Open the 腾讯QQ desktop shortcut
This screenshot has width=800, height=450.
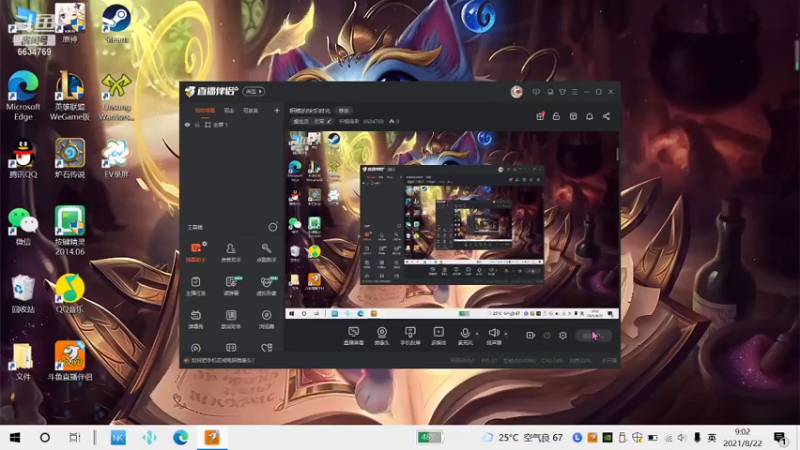click(x=23, y=158)
